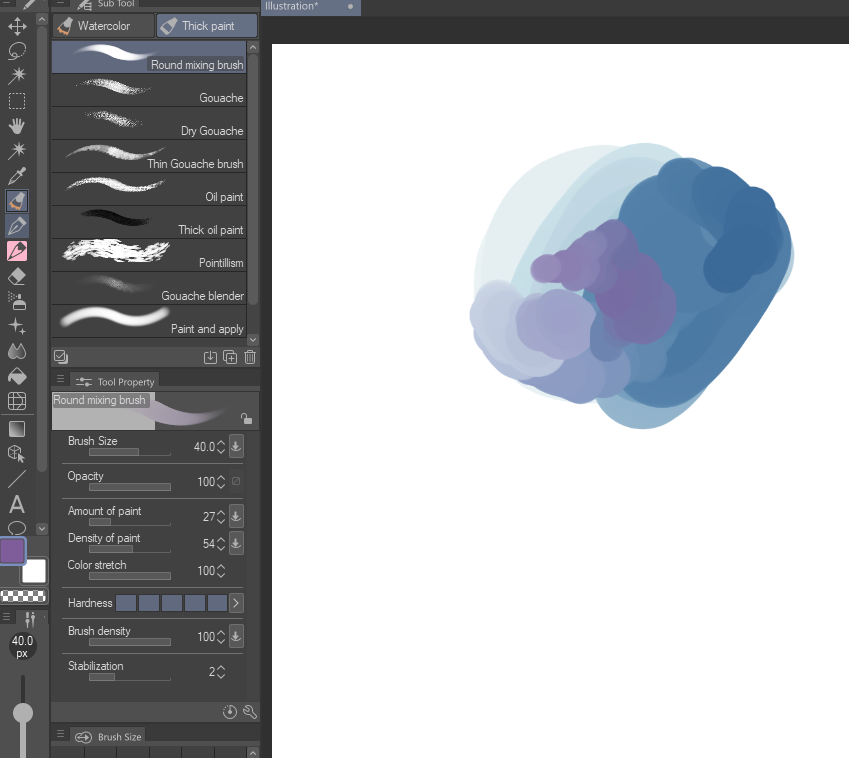Choose the Thin Gouache brush
849x758 pixels.
(x=149, y=156)
